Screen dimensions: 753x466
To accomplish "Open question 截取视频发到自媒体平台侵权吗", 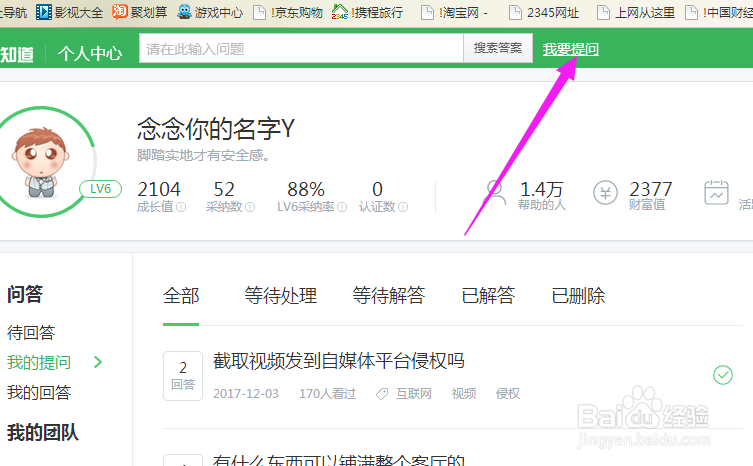I will pyautogui.click(x=339, y=361).
